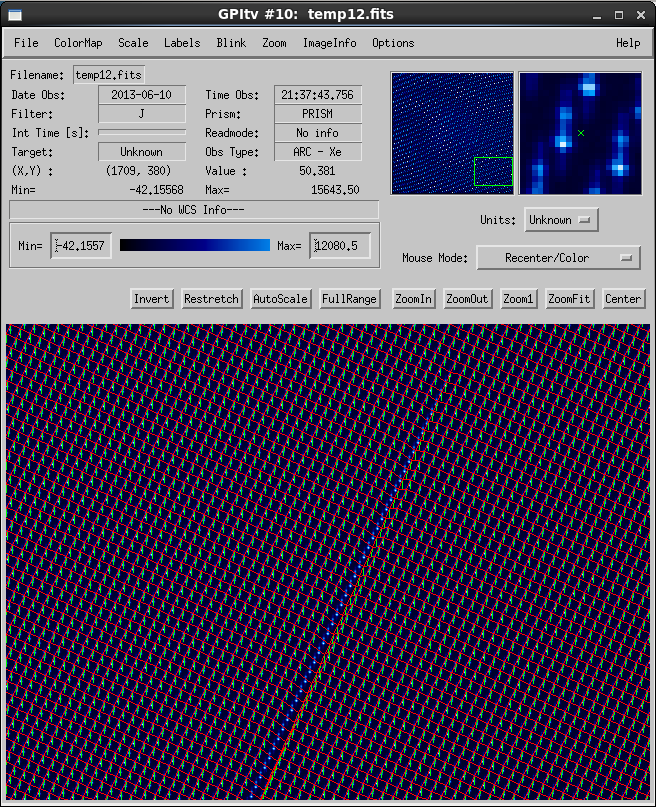Screen dimensions: 656x808
Task: Focus the Max value input field
Action: click(x=340, y=246)
